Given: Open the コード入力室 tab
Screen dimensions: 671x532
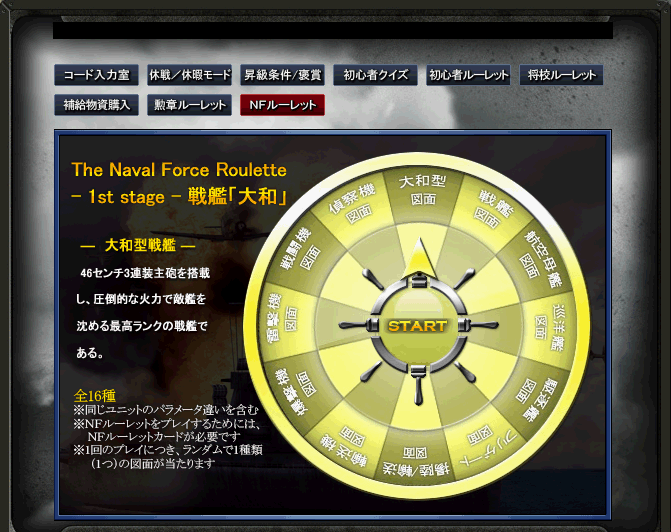Looking at the screenshot, I should click(x=96, y=75).
